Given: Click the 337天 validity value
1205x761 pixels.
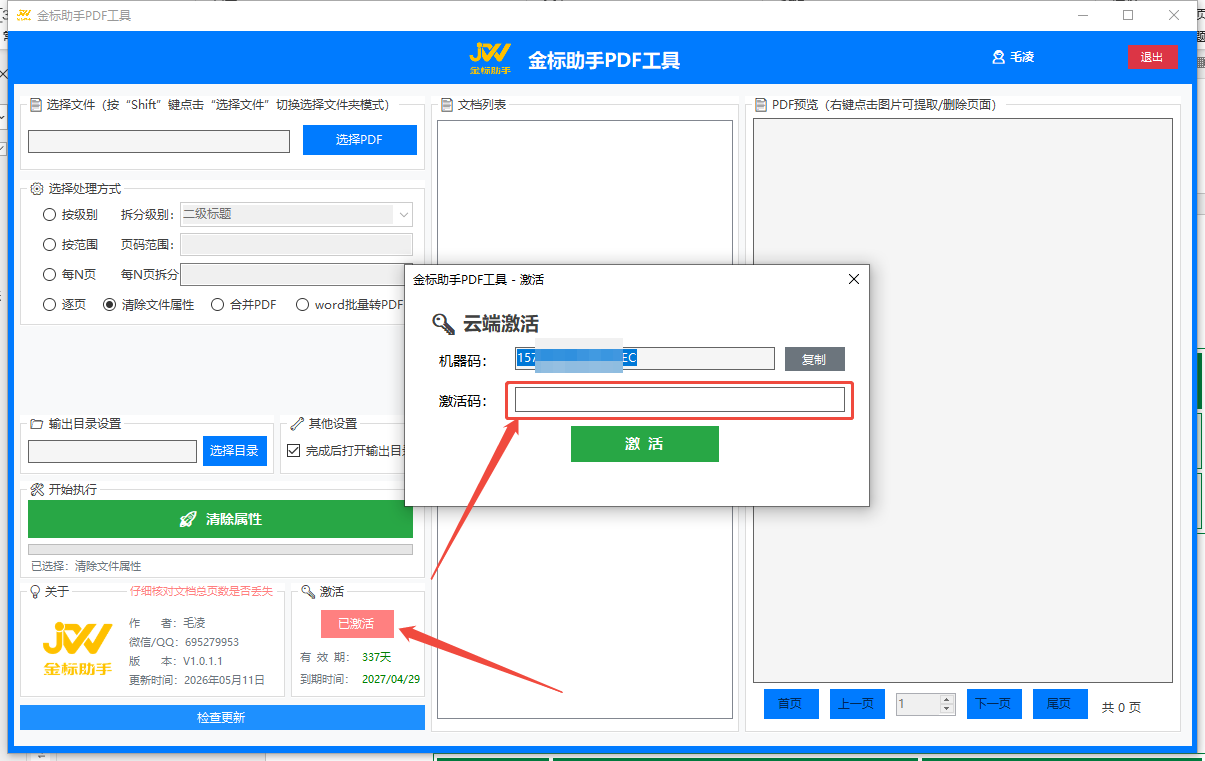Looking at the screenshot, I should pos(377,657).
